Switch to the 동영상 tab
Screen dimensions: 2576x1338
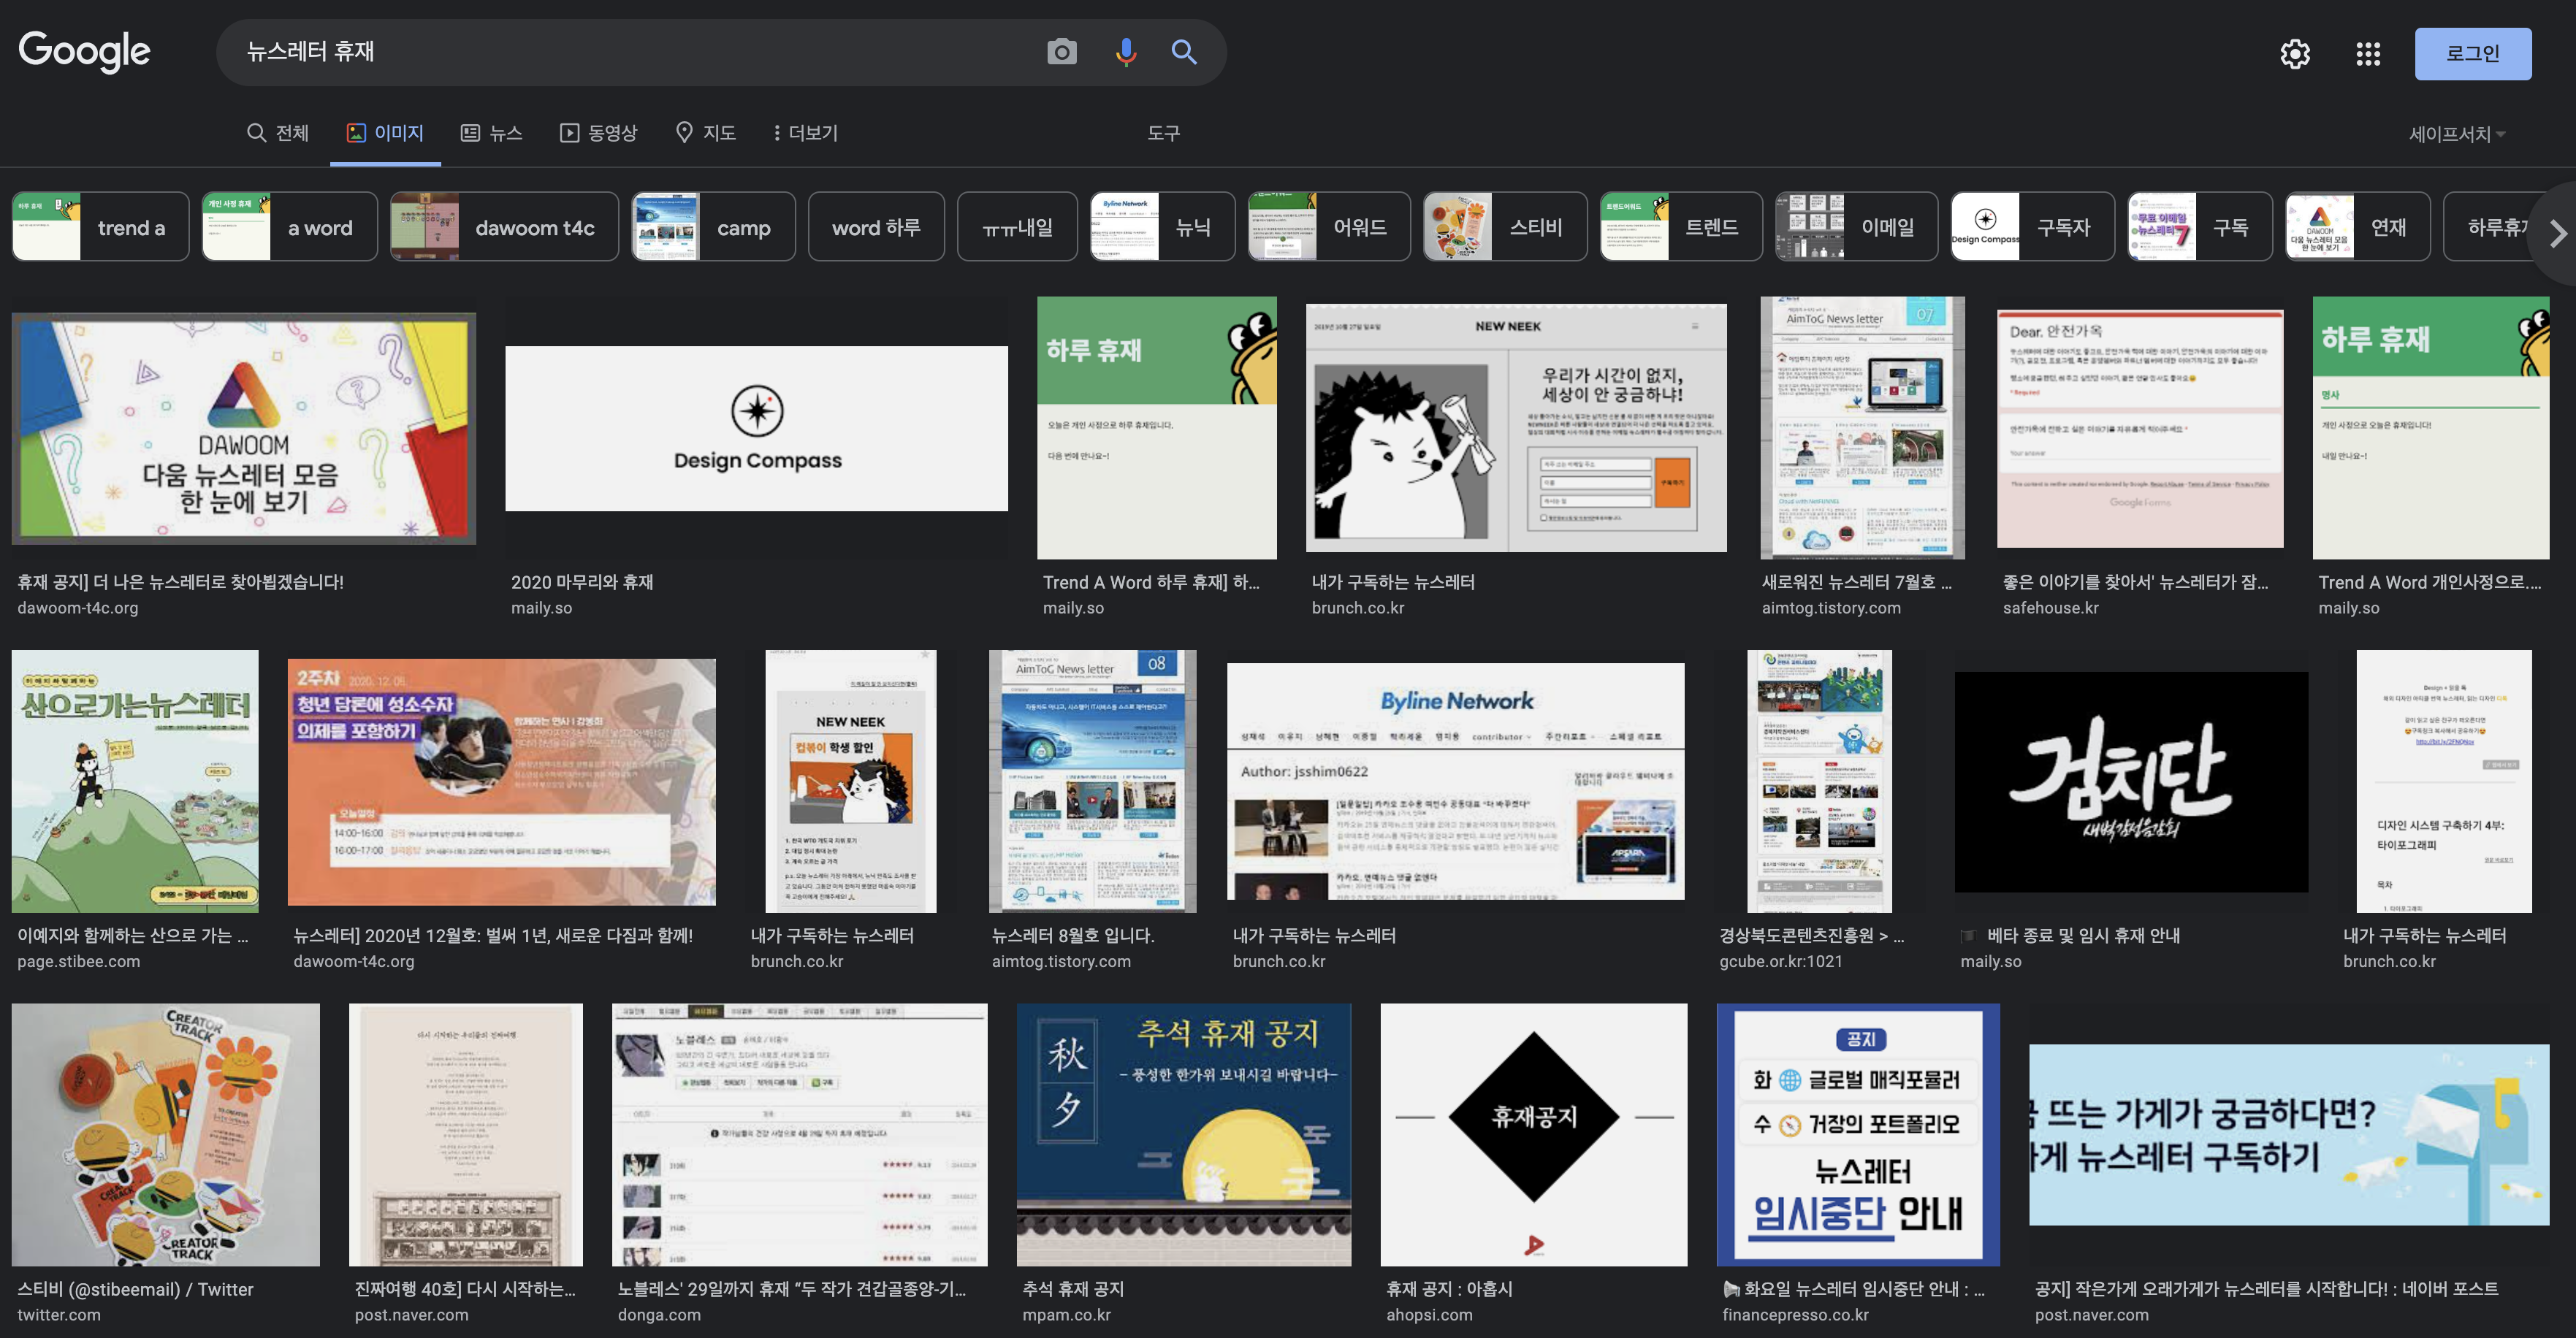point(600,132)
